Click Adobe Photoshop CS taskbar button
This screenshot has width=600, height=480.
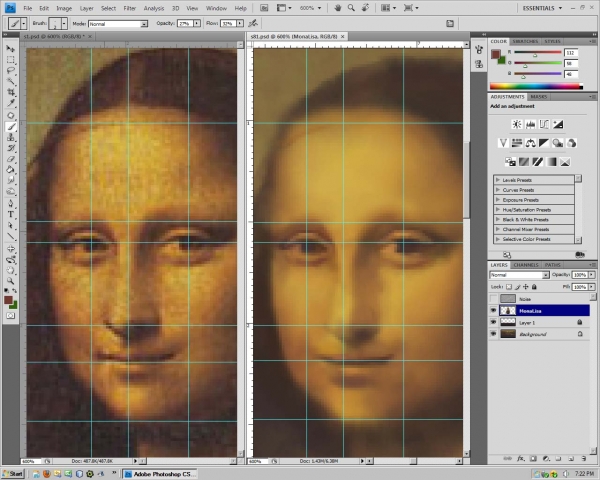click(160, 474)
